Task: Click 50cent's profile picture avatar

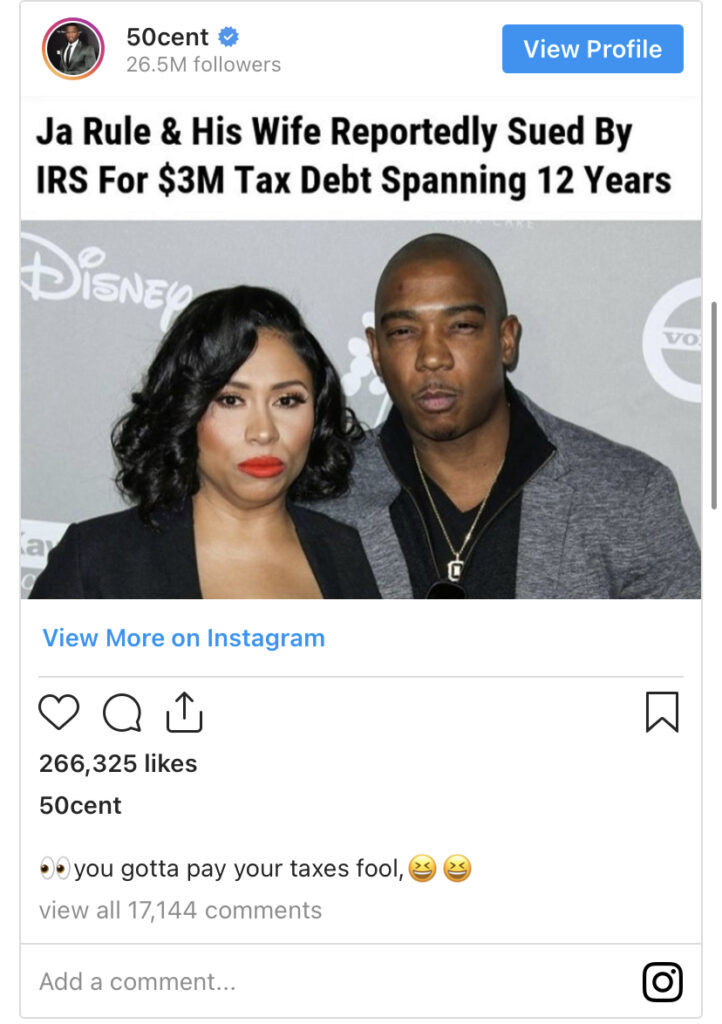Action: [73, 49]
